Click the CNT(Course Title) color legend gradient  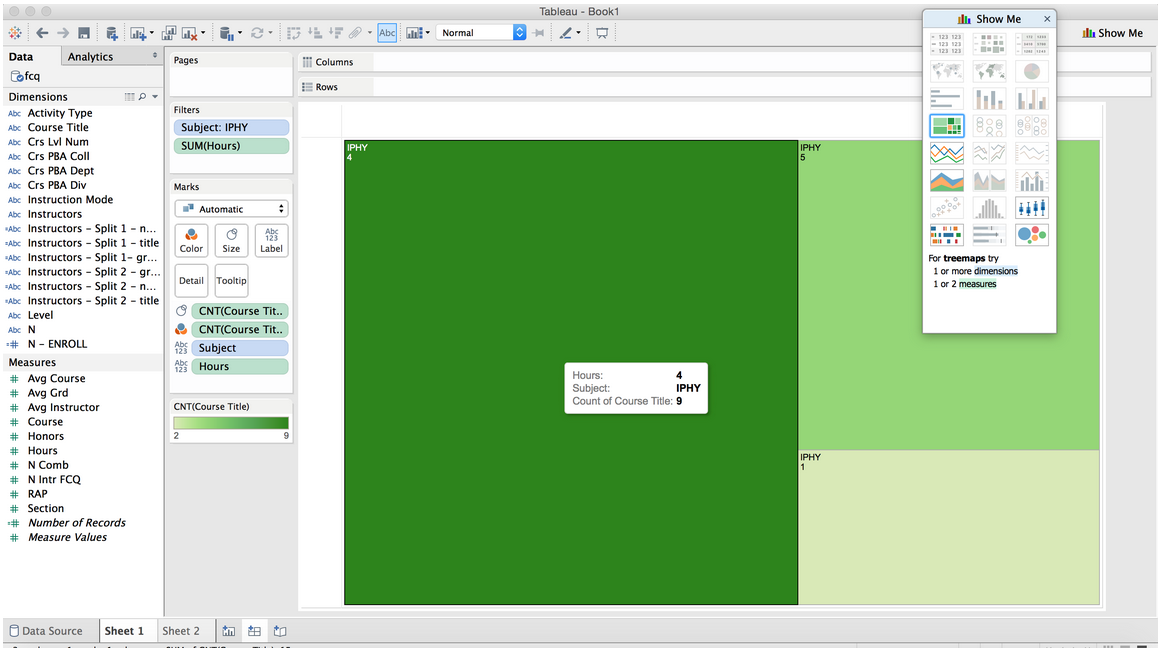(x=231, y=423)
